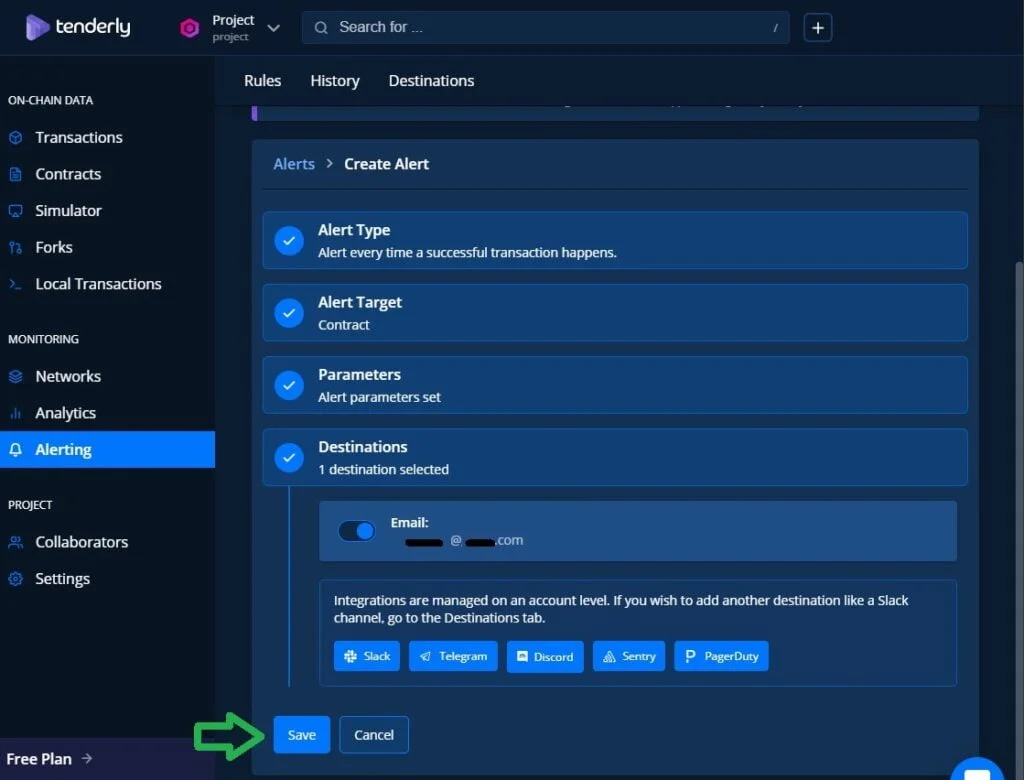Add a Slack integration
The width and height of the screenshot is (1024, 780).
(x=366, y=656)
